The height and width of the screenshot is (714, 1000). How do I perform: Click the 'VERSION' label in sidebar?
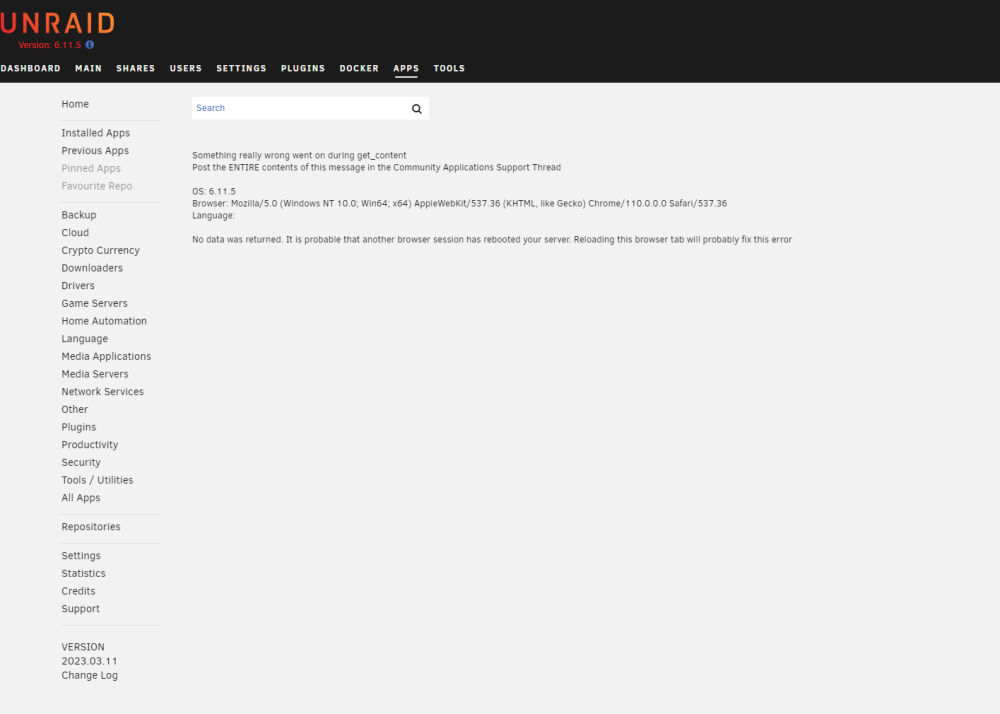click(83, 647)
